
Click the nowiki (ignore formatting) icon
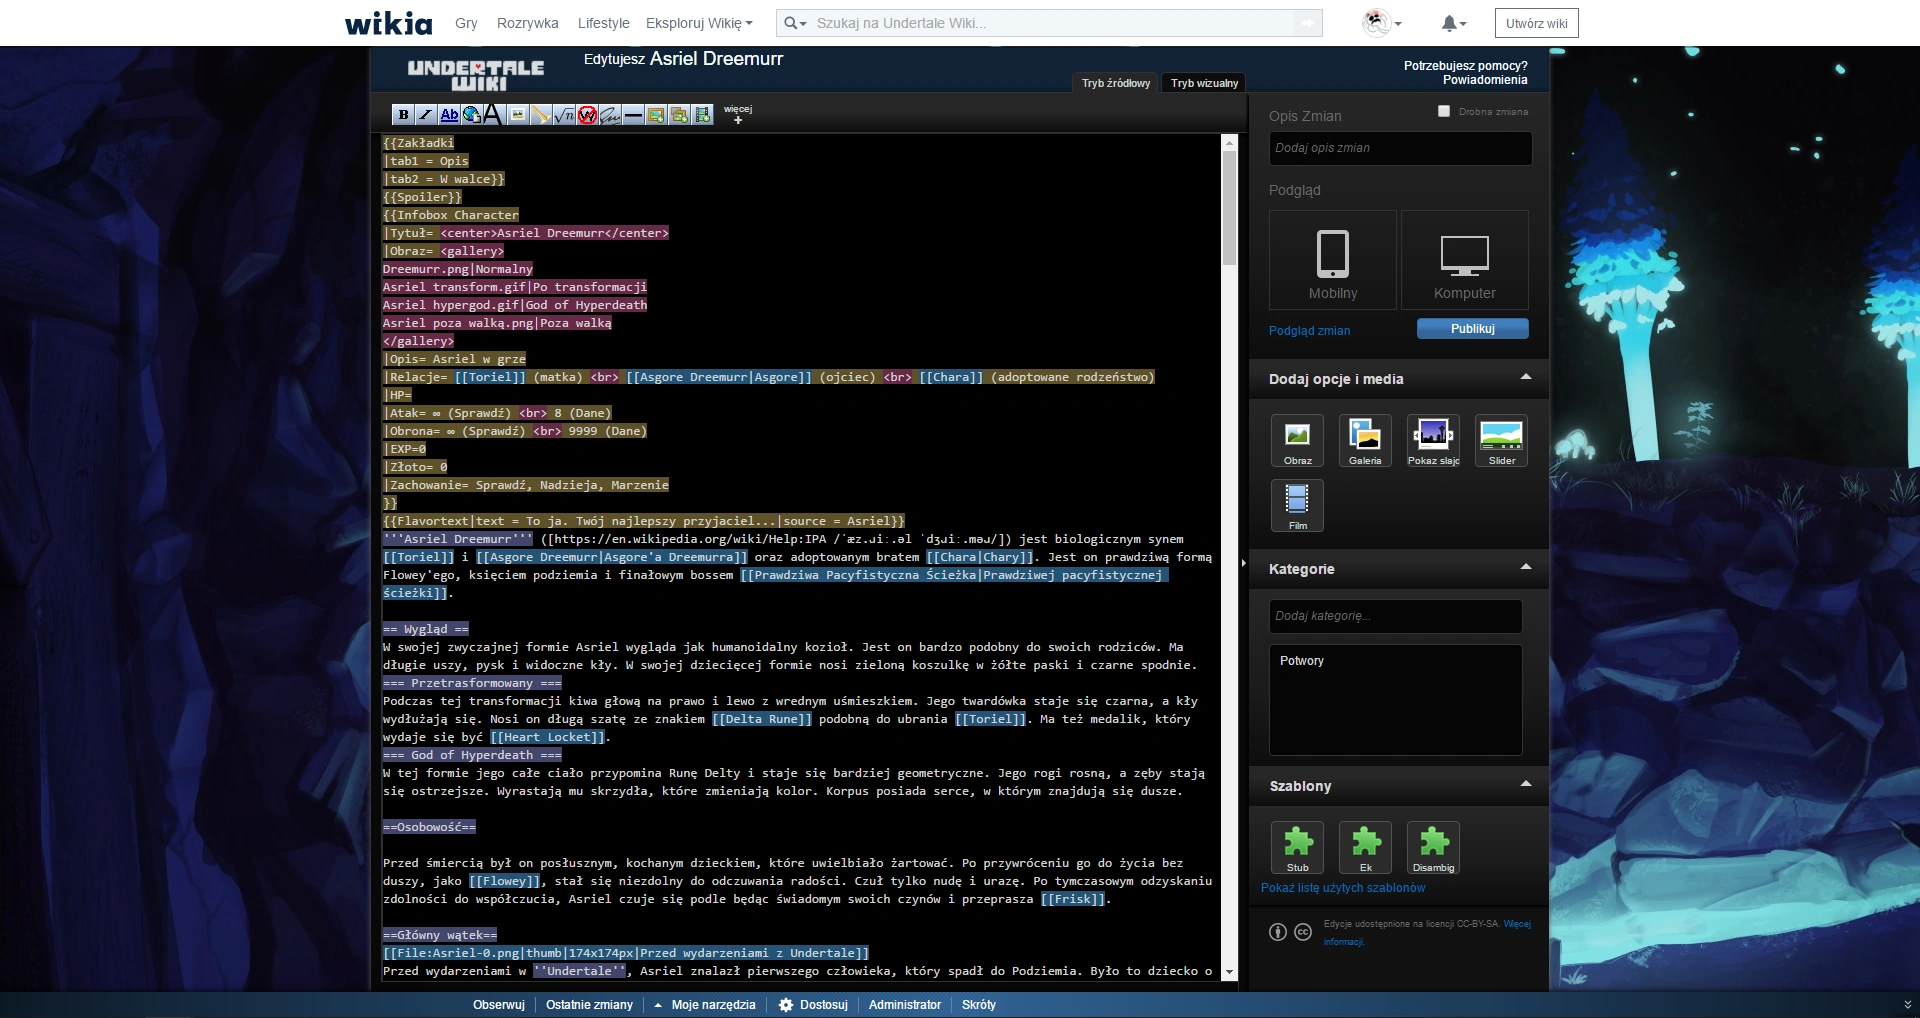587,115
